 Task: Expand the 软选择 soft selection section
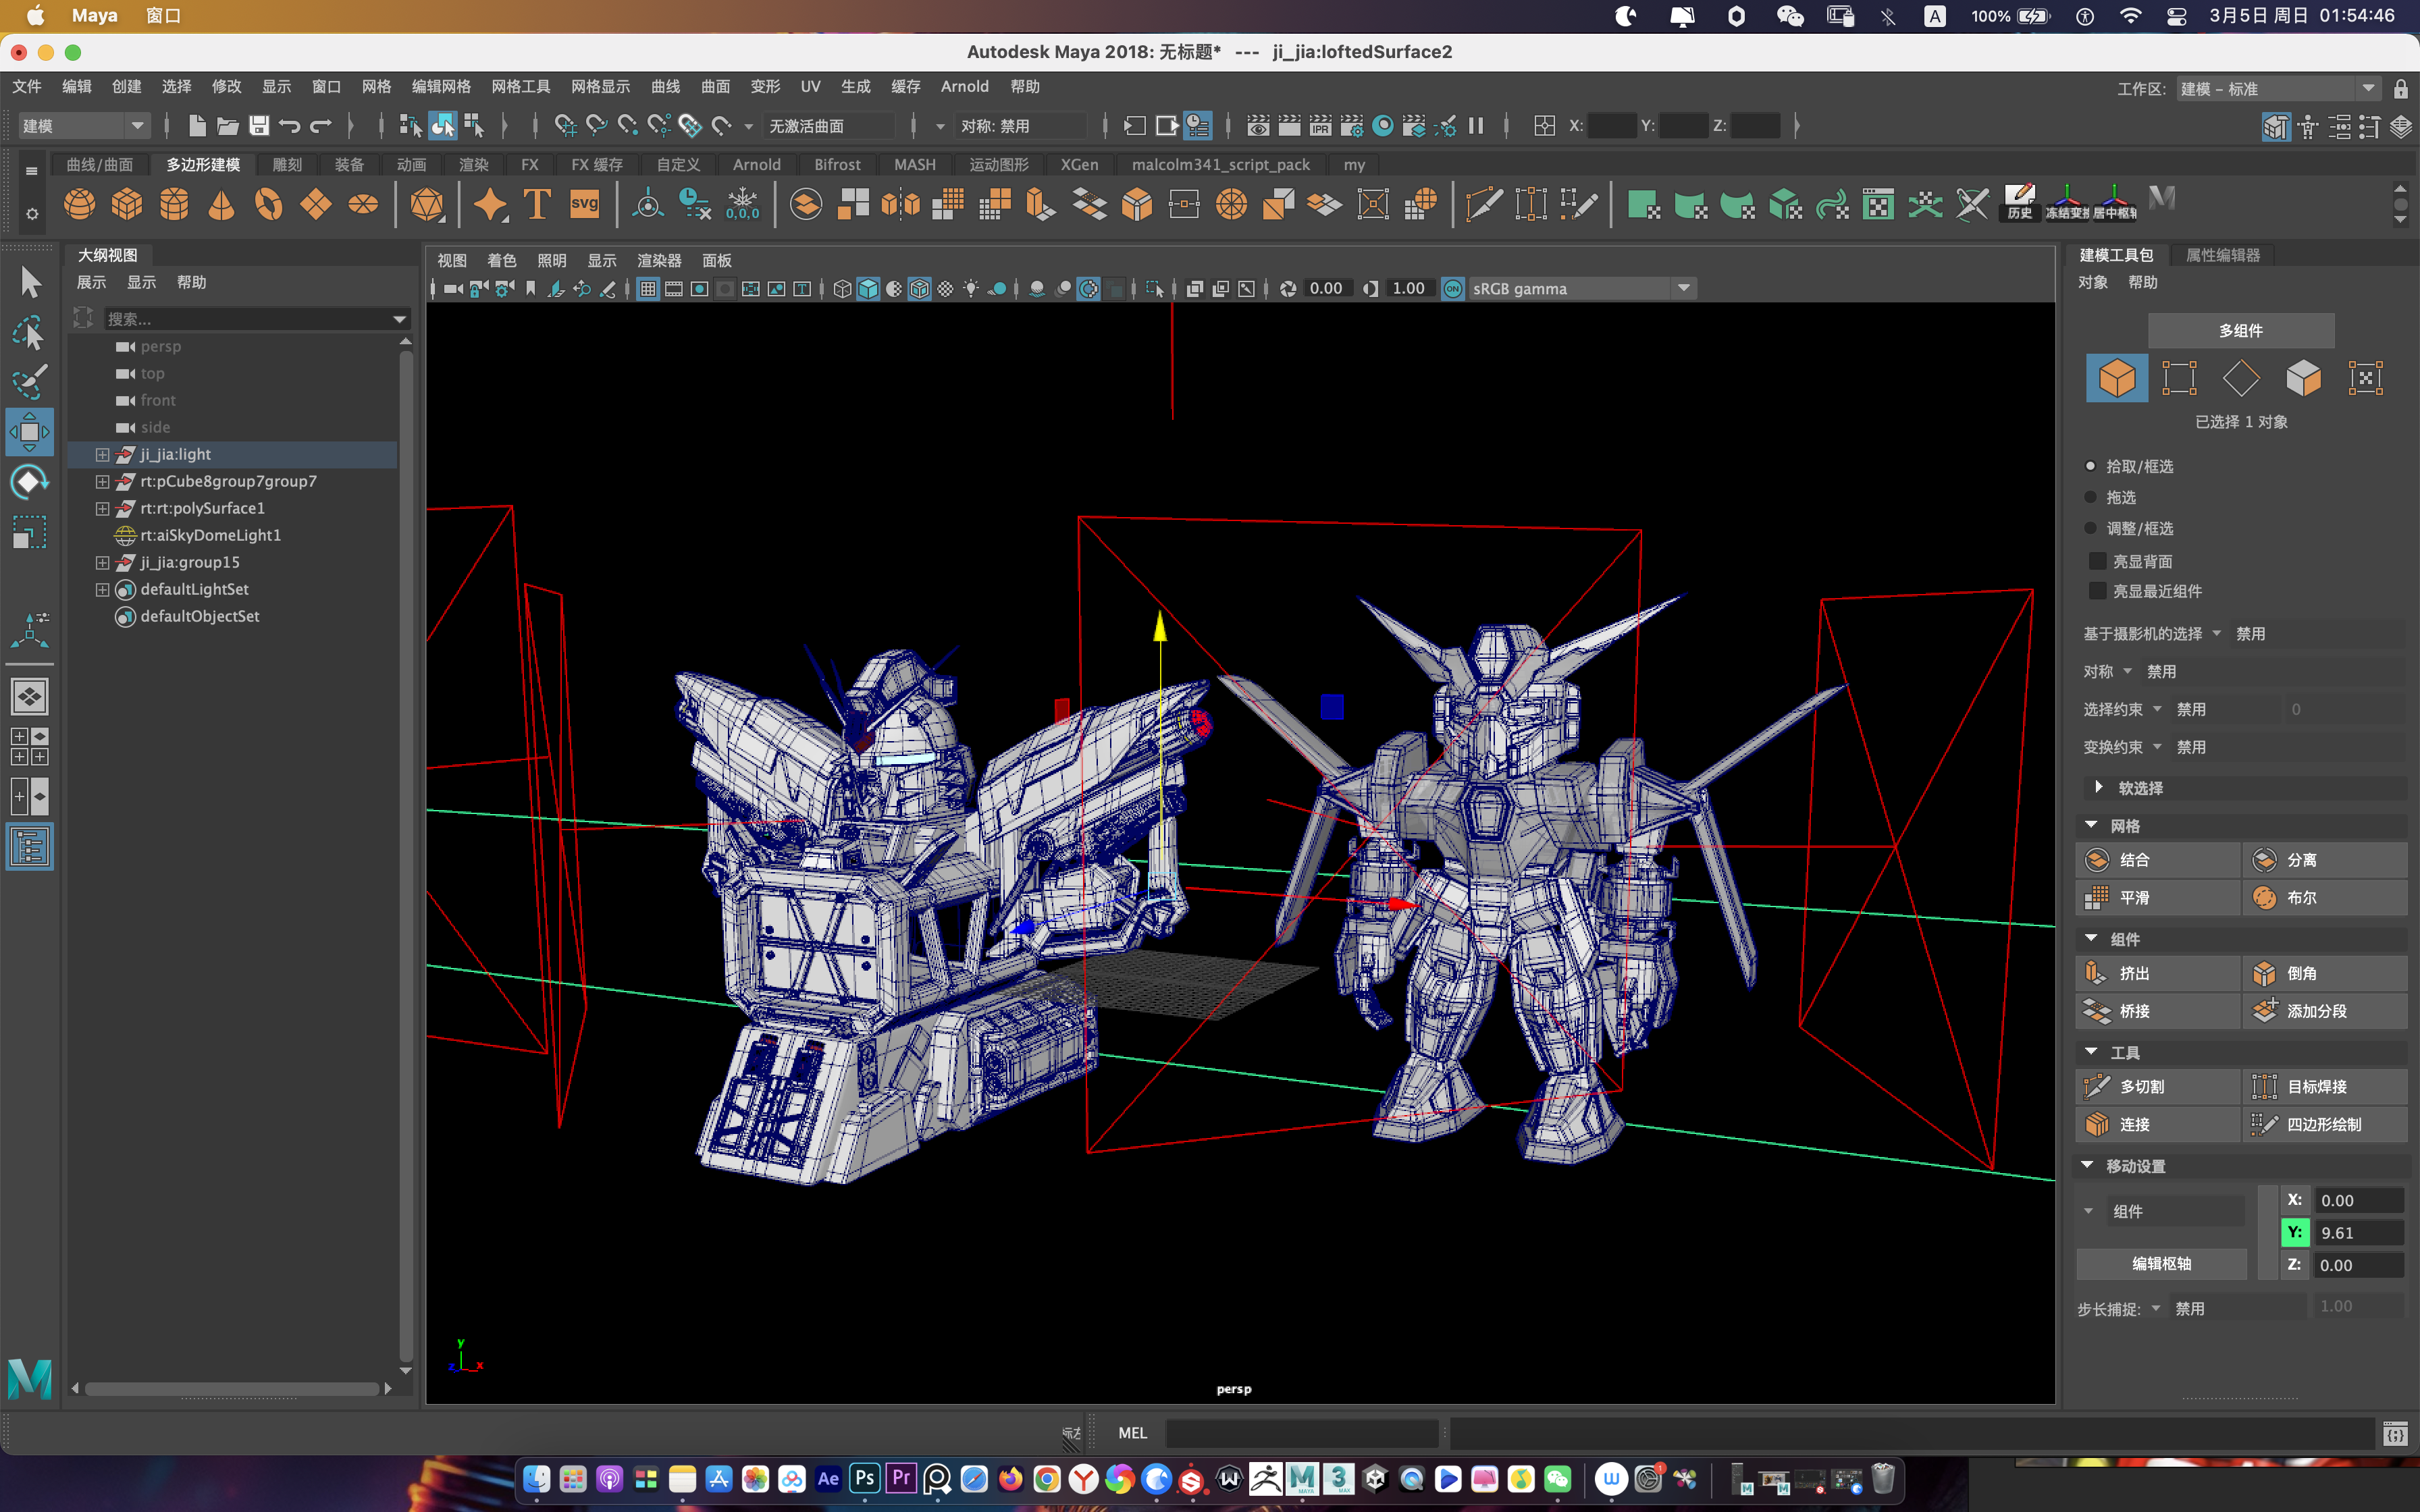pos(2098,788)
